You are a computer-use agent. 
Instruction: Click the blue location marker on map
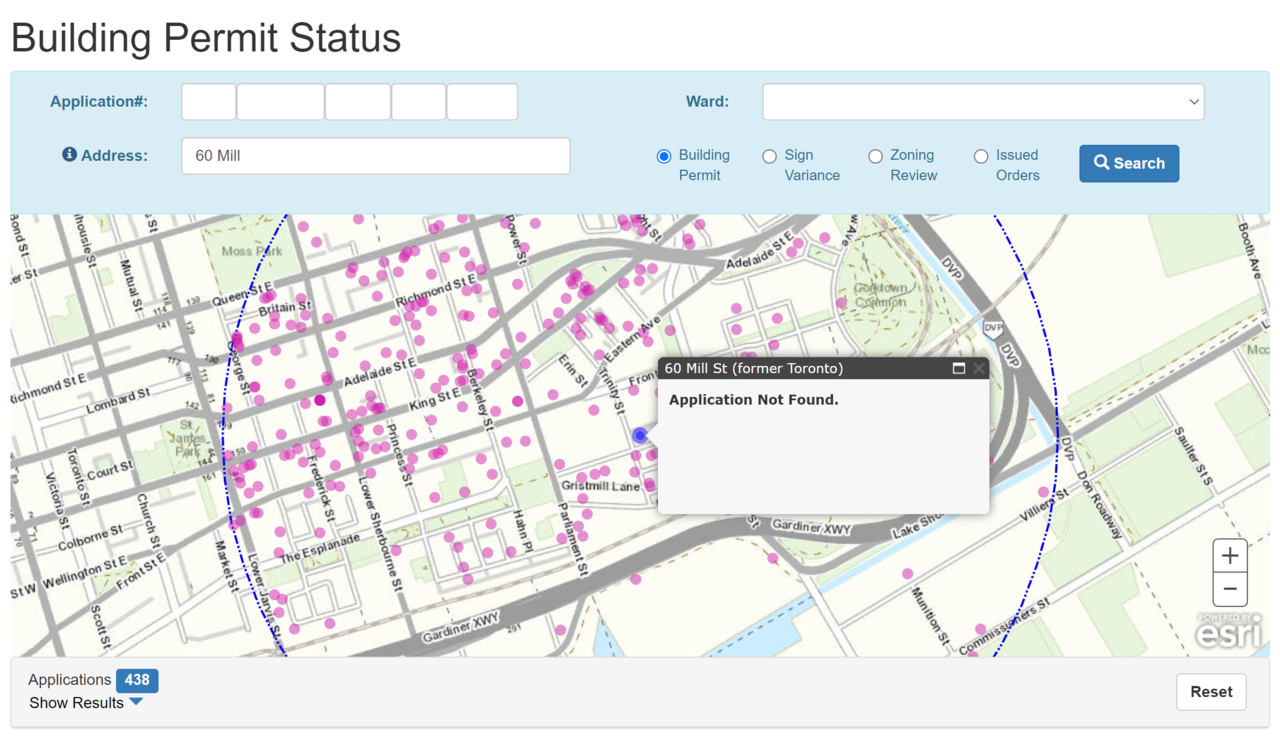pos(640,435)
